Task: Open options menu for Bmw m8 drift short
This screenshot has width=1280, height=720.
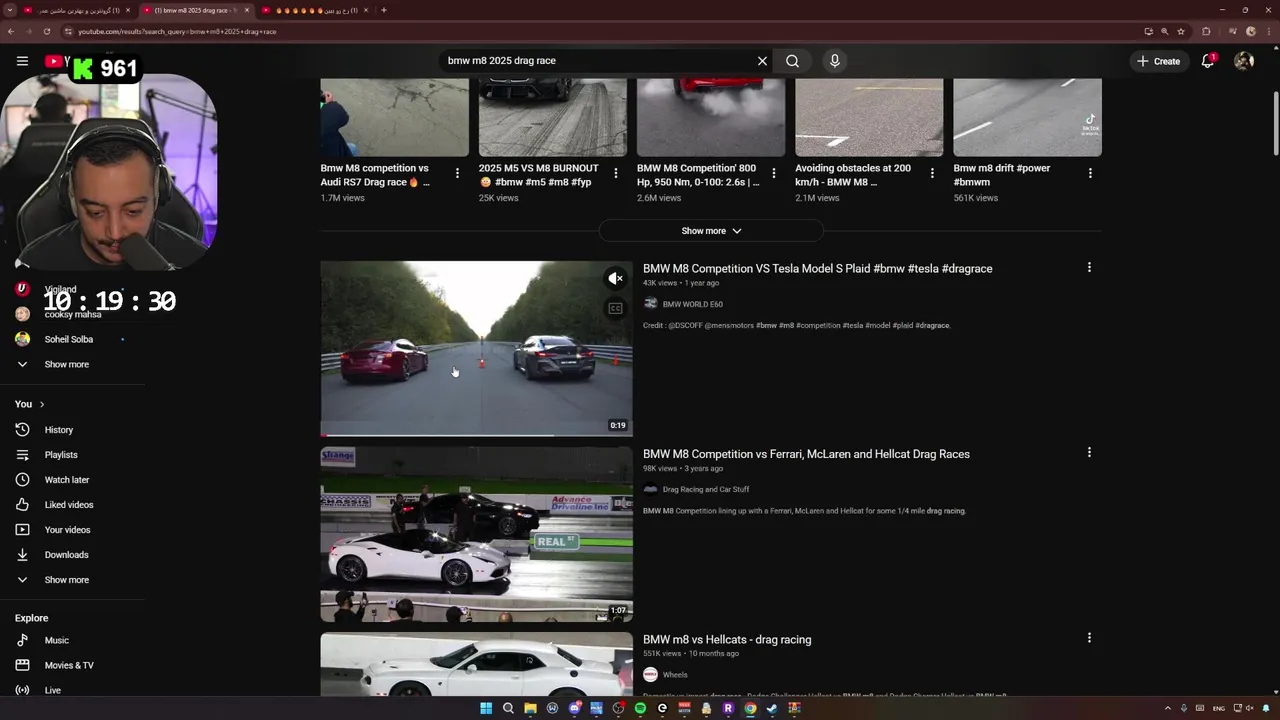Action: pos(1090,173)
